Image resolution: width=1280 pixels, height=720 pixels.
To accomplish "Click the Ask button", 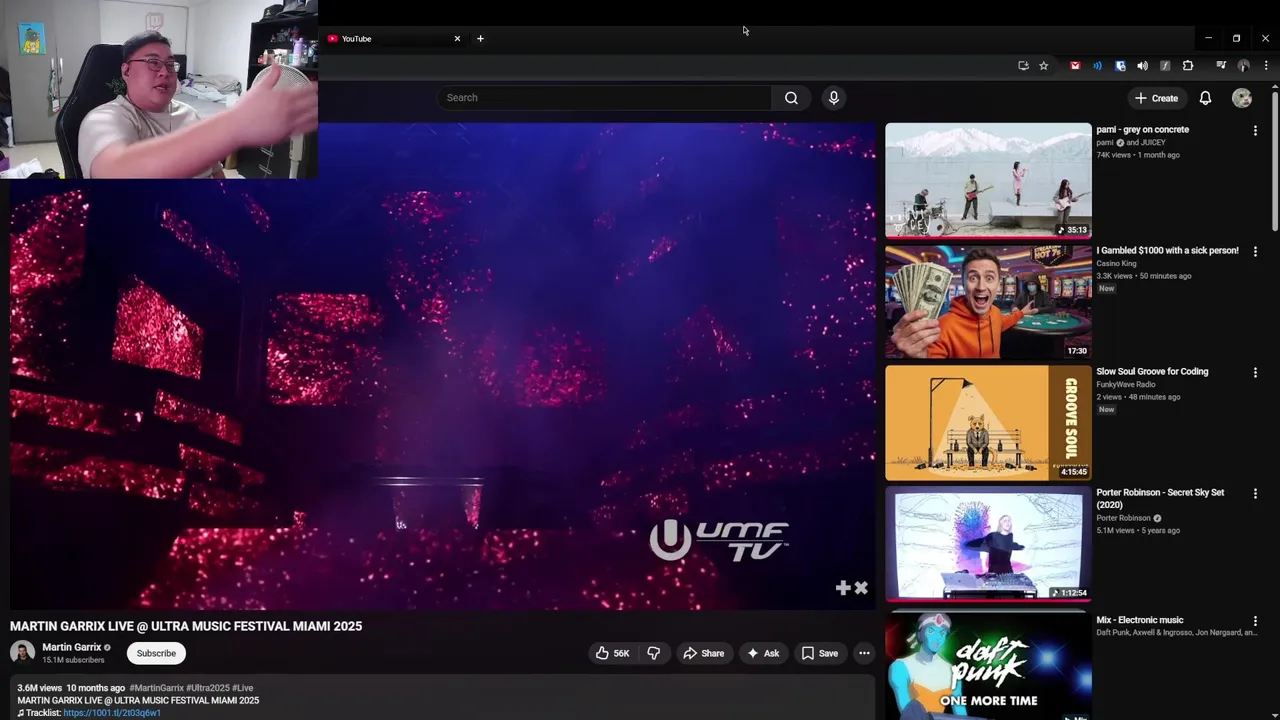I will [x=762, y=653].
